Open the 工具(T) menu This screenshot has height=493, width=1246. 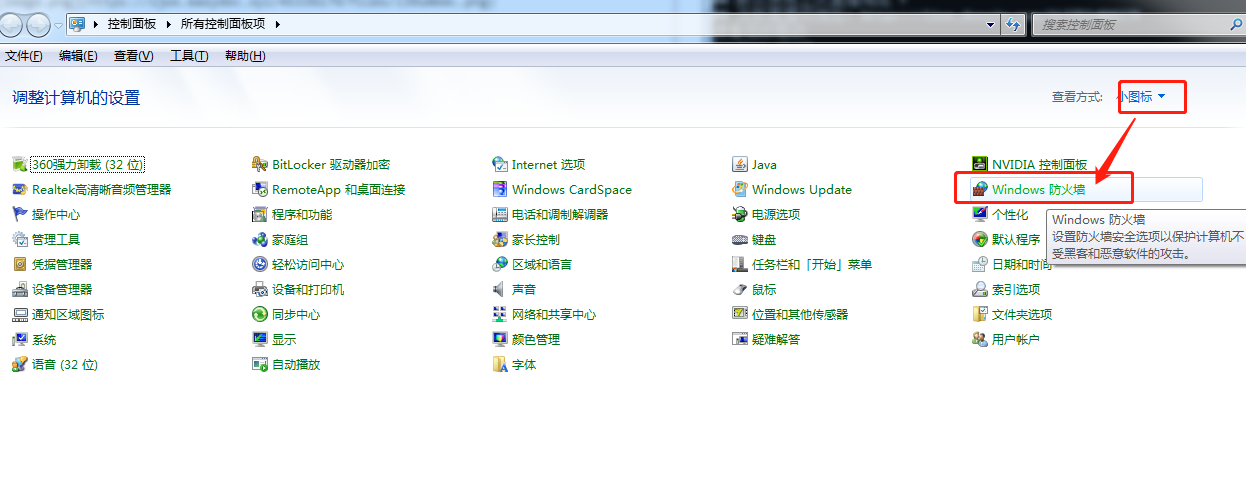189,56
